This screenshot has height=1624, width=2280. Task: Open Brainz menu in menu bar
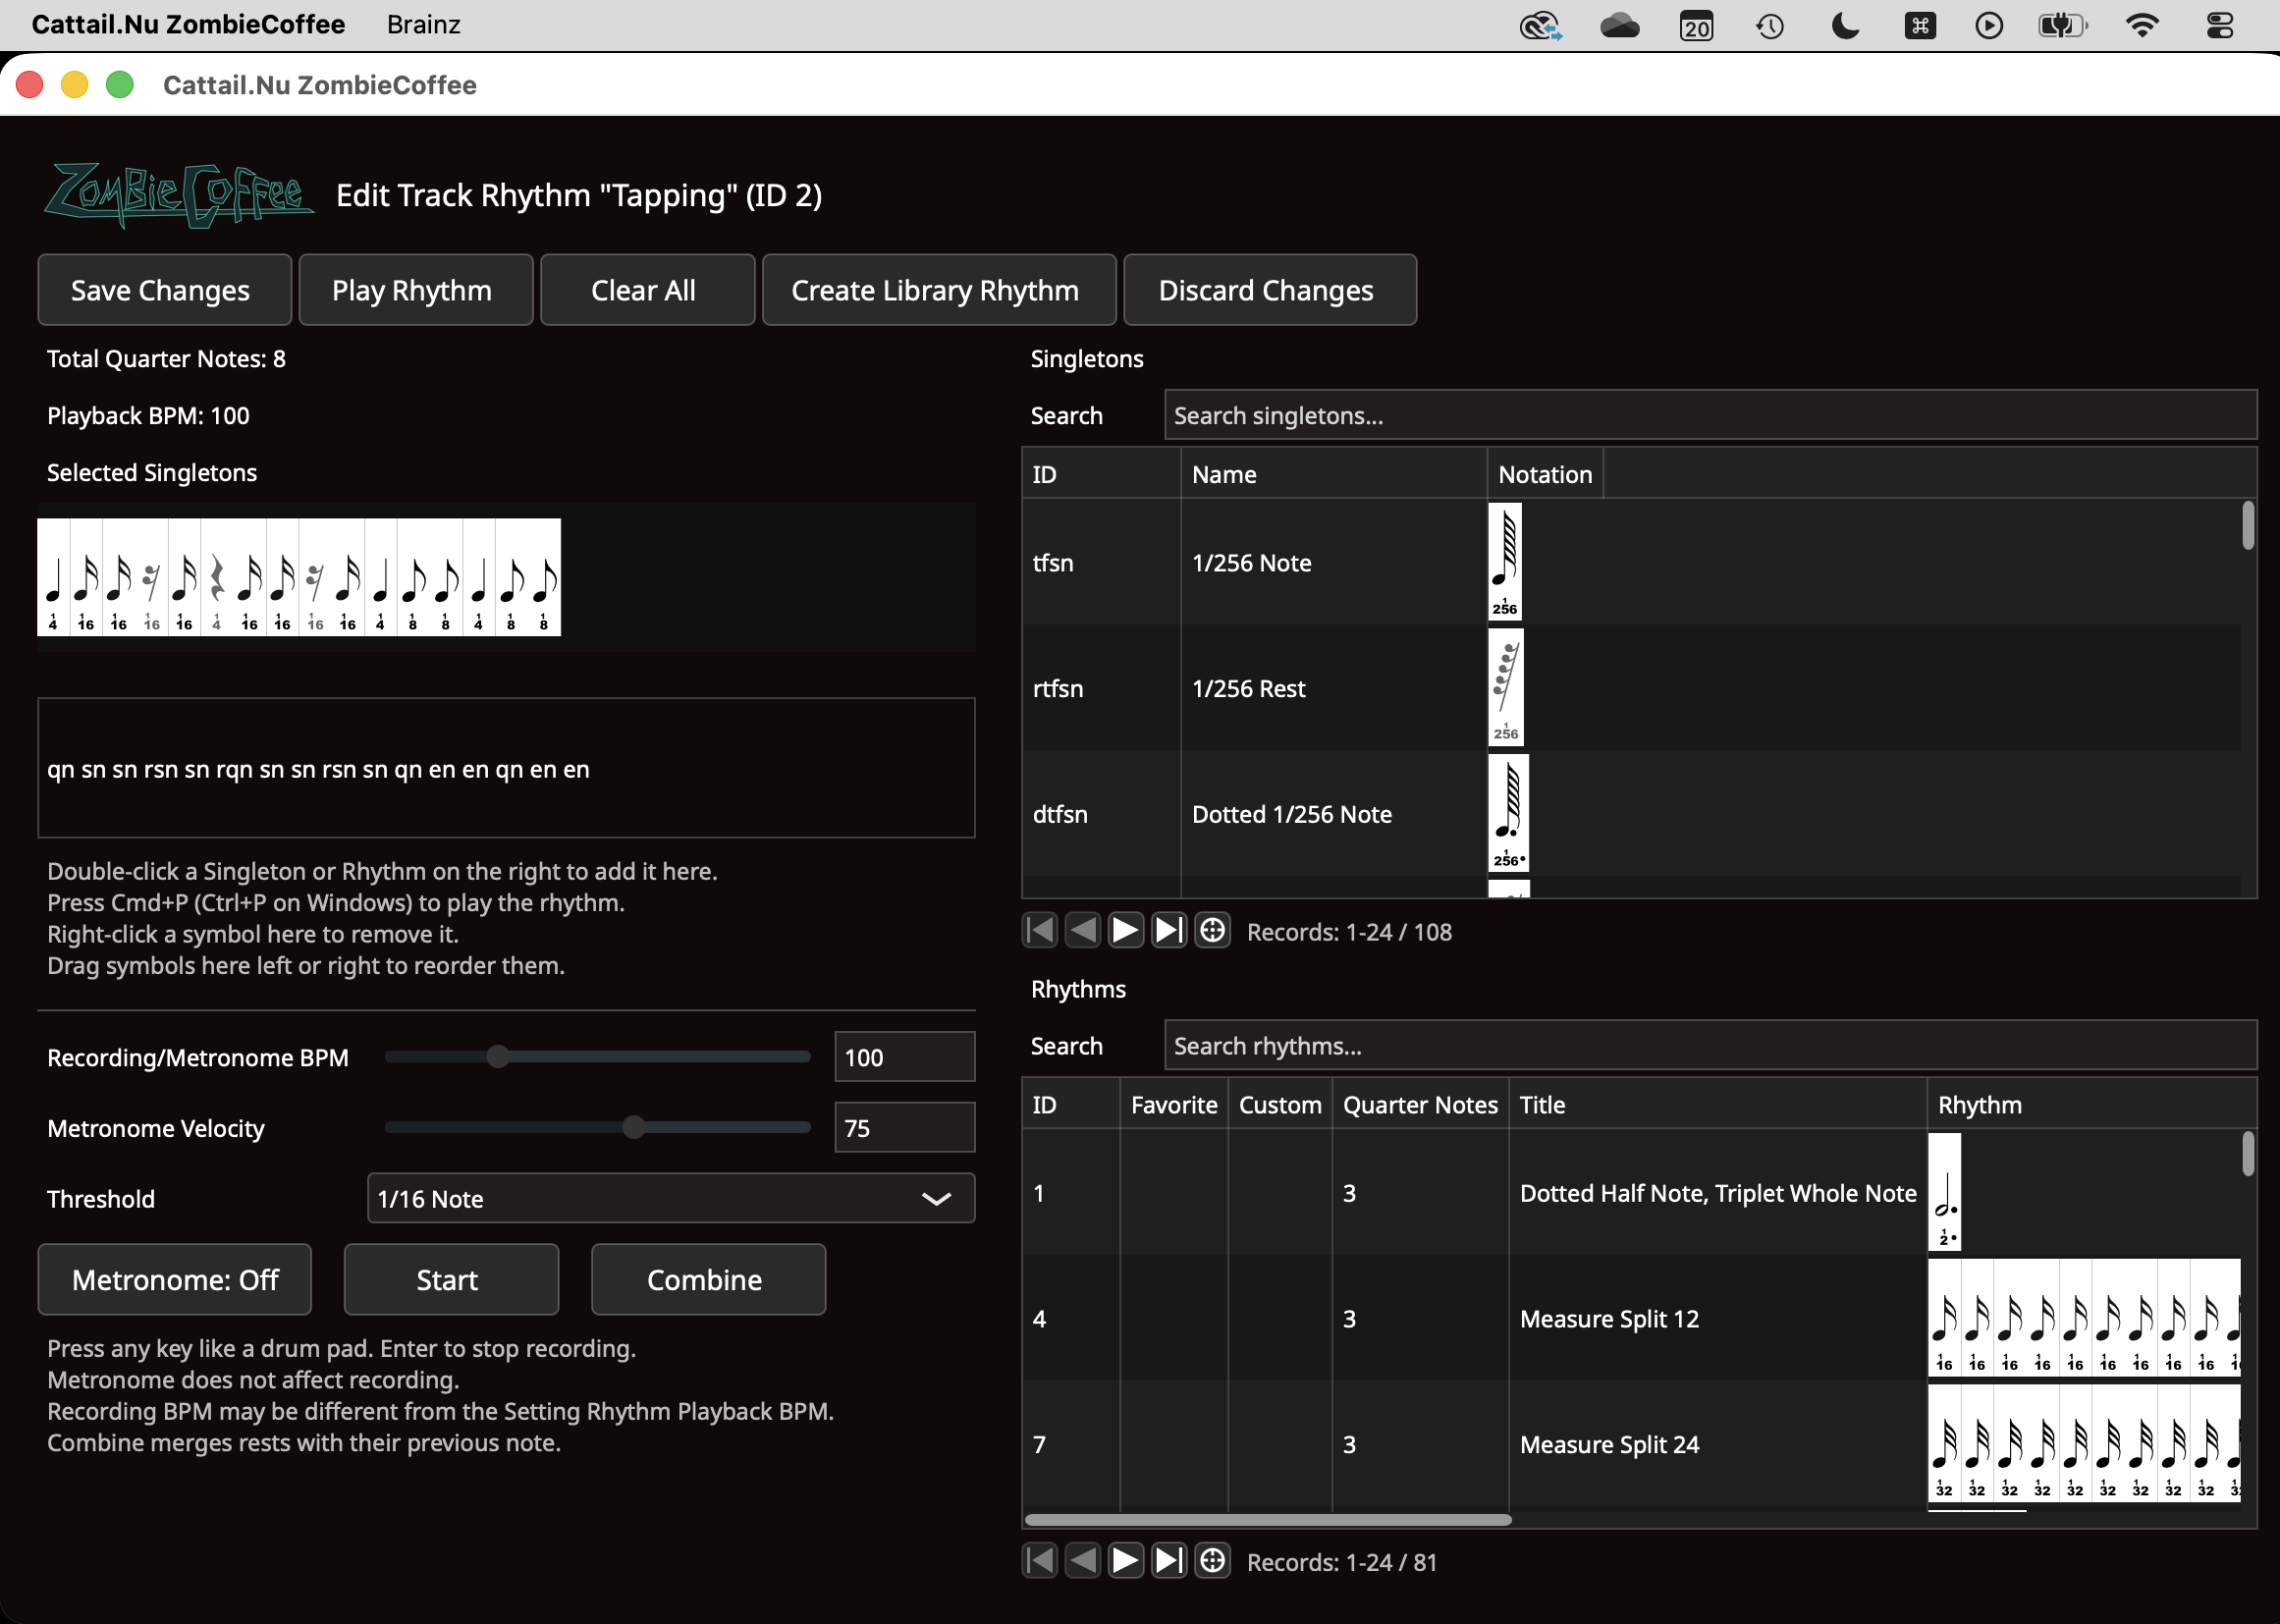tap(423, 24)
